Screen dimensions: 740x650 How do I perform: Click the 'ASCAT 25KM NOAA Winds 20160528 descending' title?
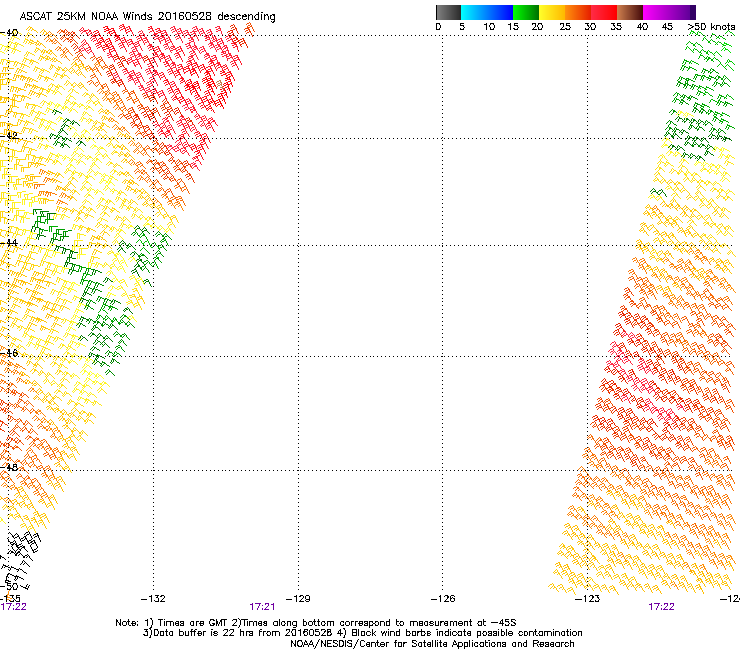(x=147, y=17)
